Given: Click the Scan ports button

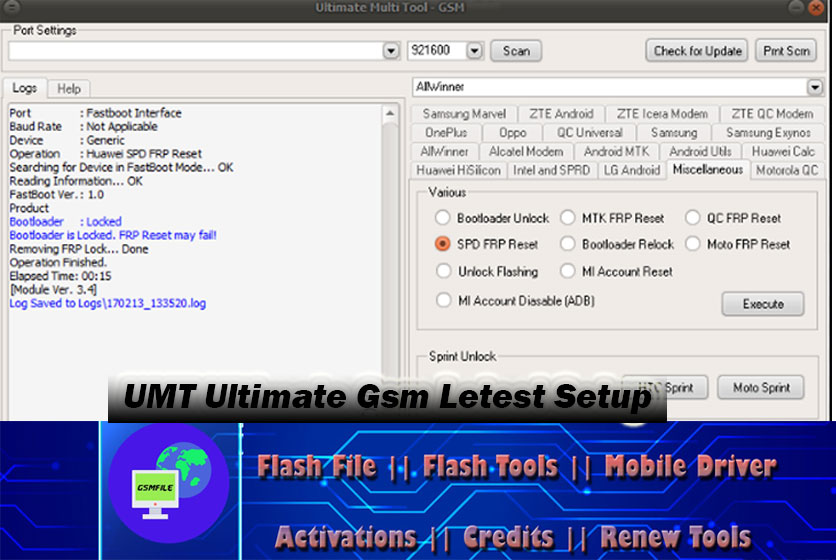Looking at the screenshot, I should (516, 51).
